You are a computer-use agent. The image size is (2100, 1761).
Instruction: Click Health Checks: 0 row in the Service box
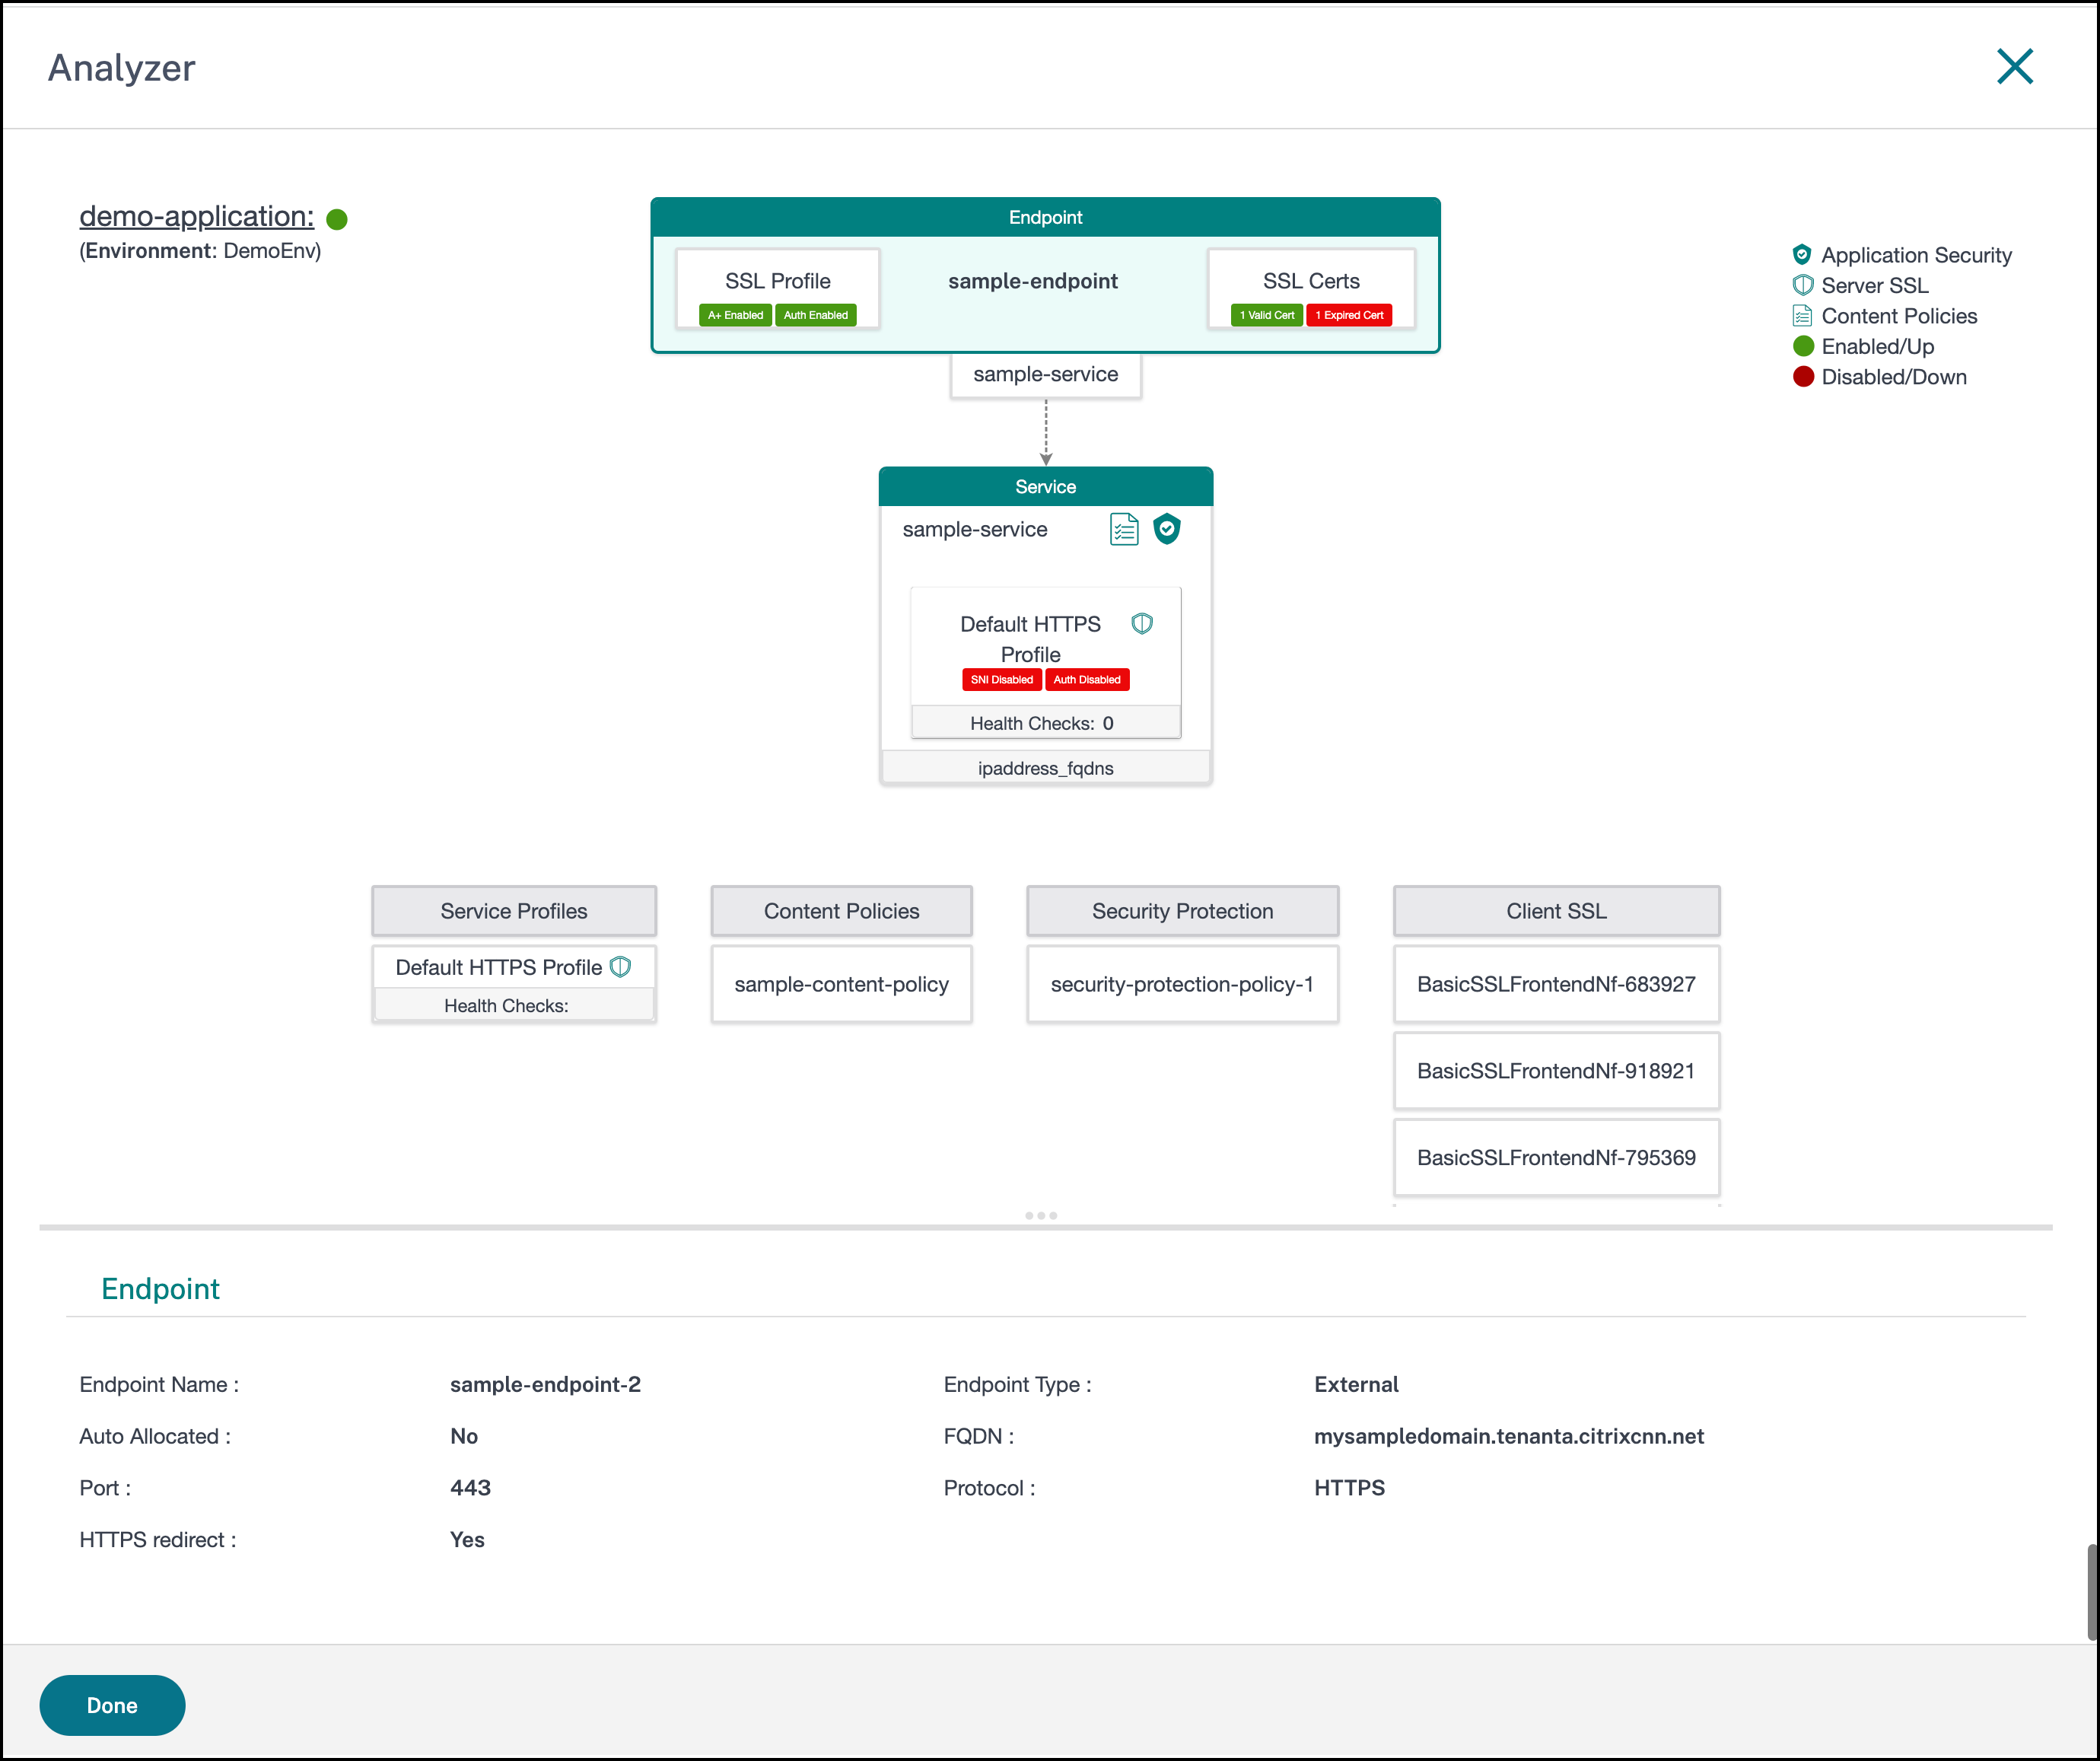(x=1045, y=723)
